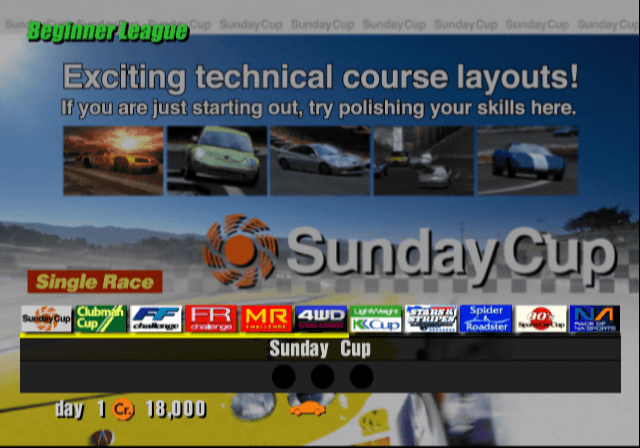
Task: View the blue striped sports car thumbnail
Action: 528,160
